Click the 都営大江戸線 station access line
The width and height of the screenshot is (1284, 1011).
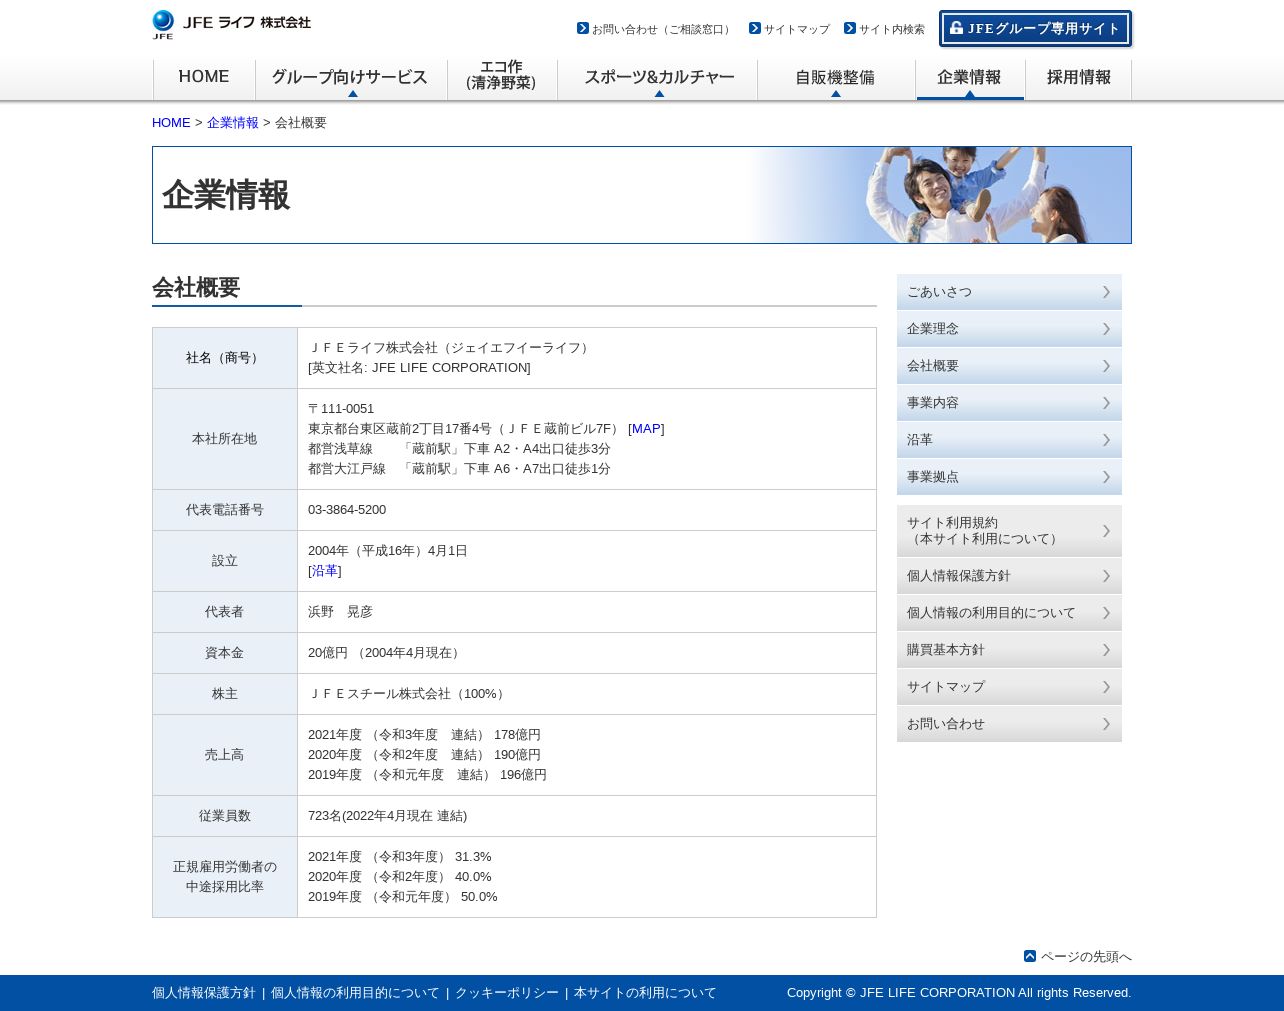pos(459,469)
